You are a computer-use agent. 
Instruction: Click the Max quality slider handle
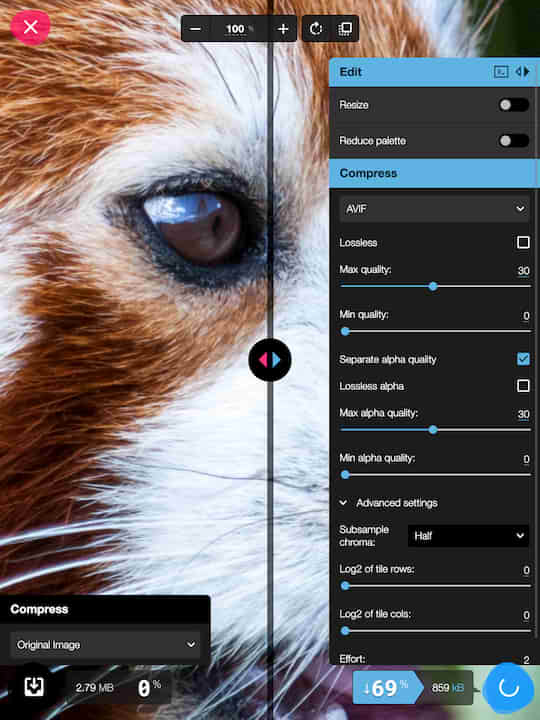click(433, 287)
